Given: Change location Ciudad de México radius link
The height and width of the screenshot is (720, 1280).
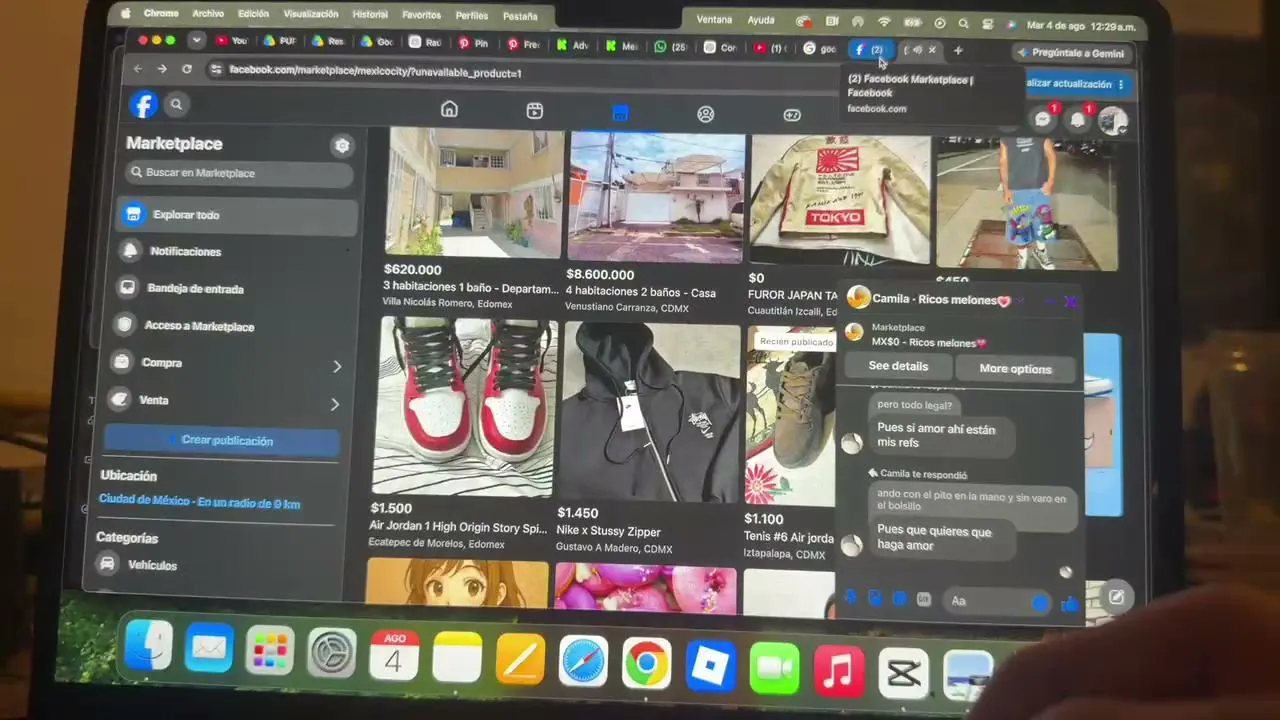Looking at the screenshot, I should [x=199, y=502].
